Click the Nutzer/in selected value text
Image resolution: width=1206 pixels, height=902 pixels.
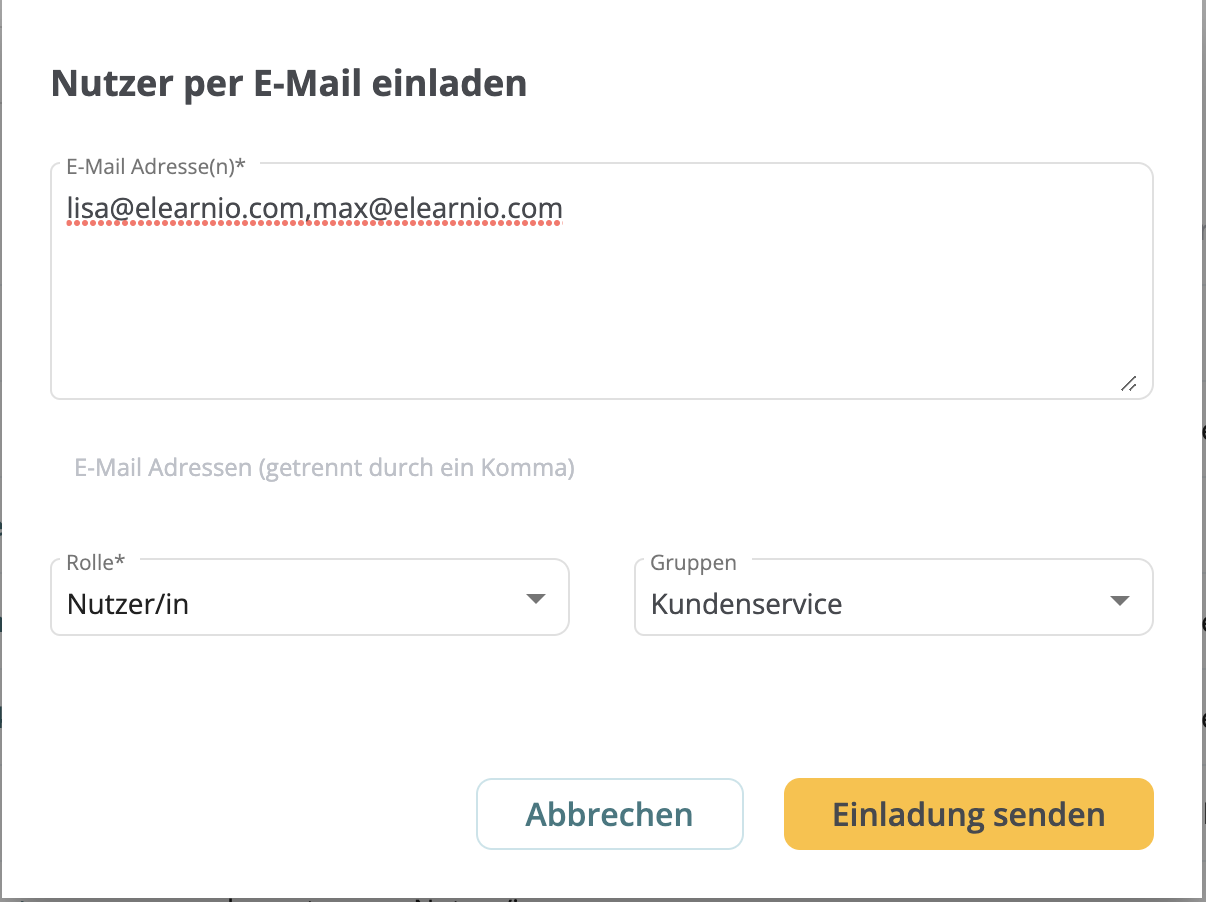[x=128, y=605]
